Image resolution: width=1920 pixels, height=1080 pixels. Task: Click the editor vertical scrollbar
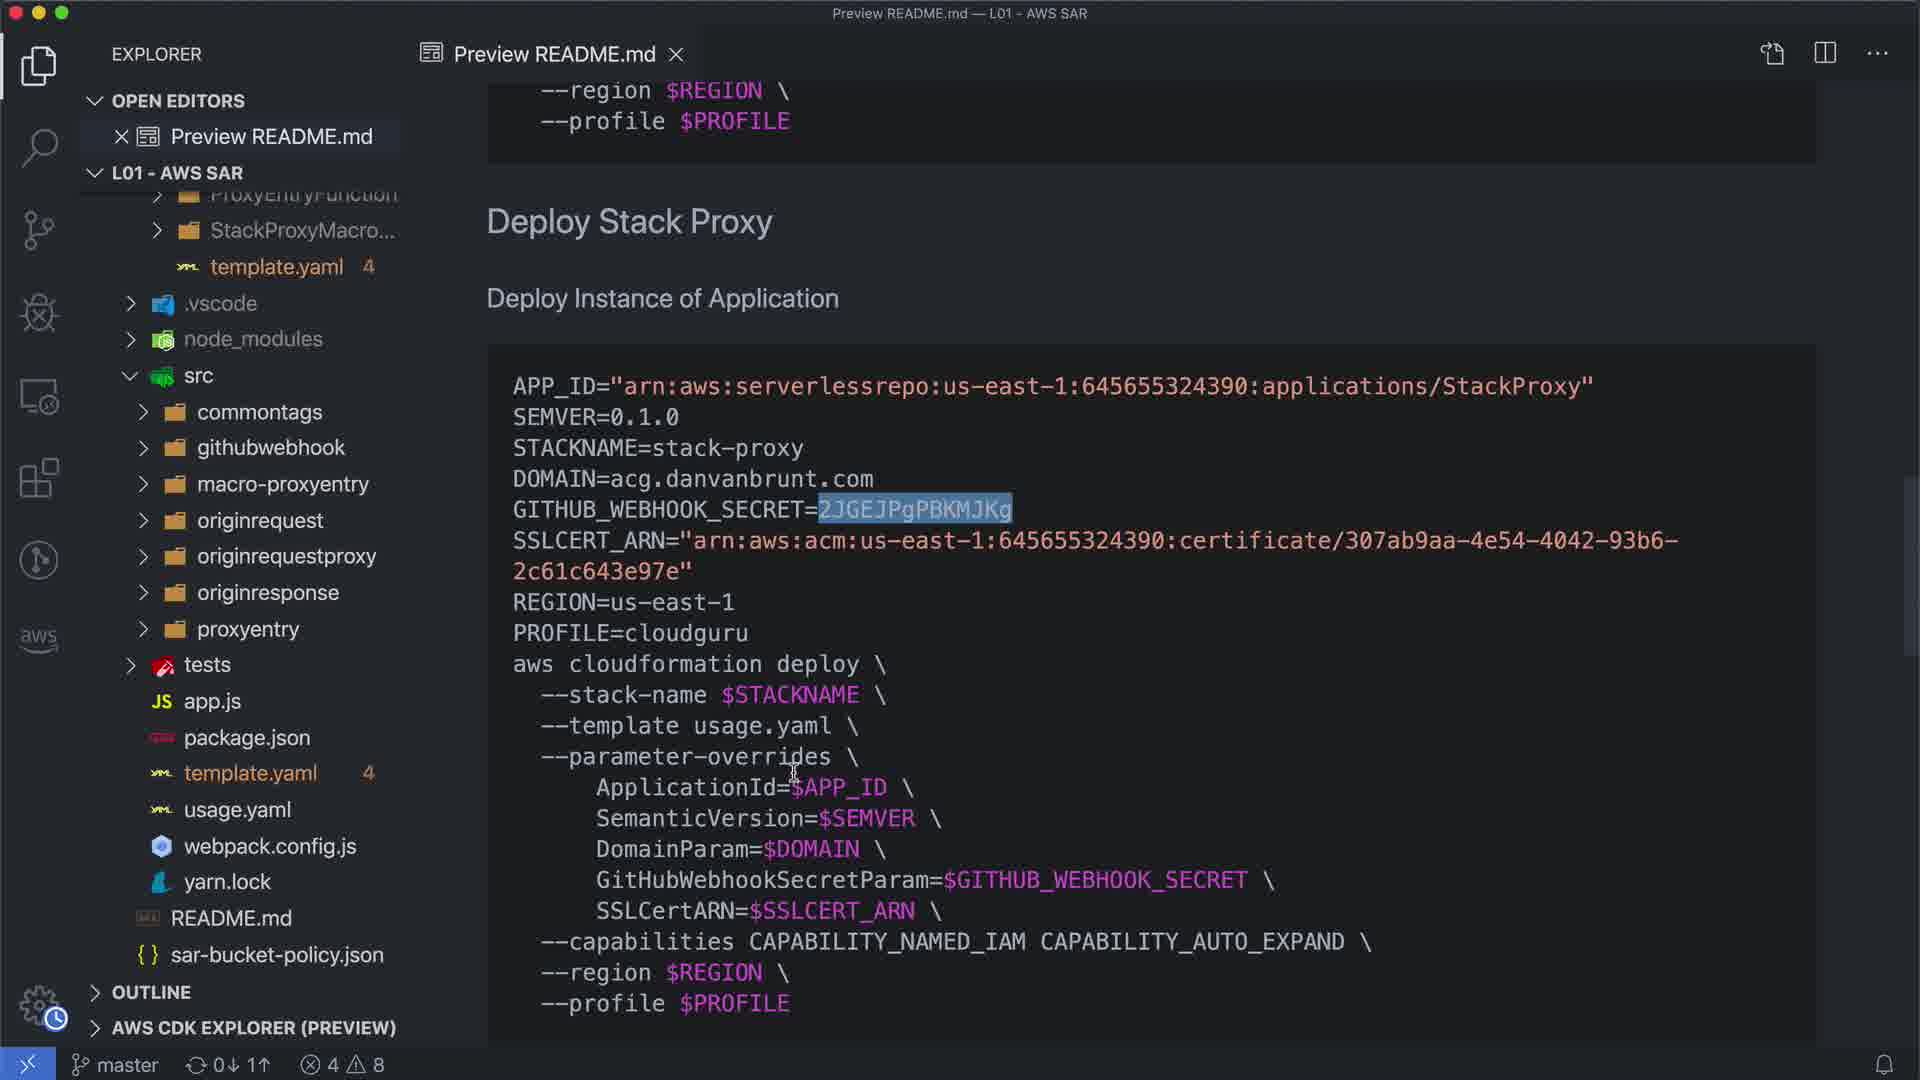[x=1911, y=565]
